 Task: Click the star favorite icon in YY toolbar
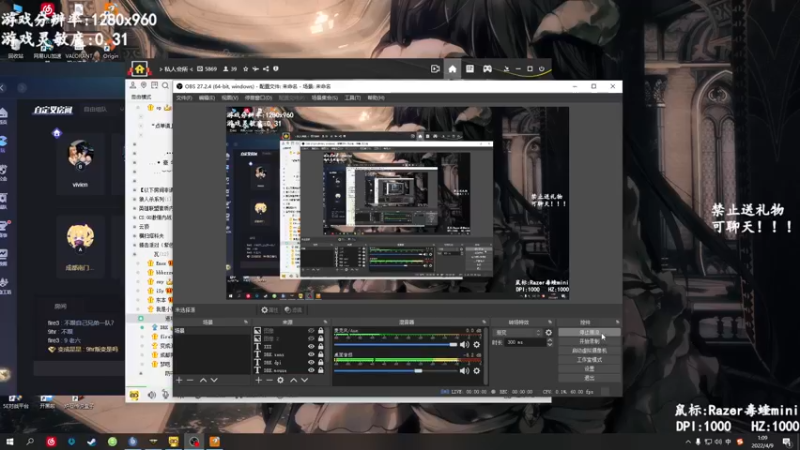click(x=245, y=69)
